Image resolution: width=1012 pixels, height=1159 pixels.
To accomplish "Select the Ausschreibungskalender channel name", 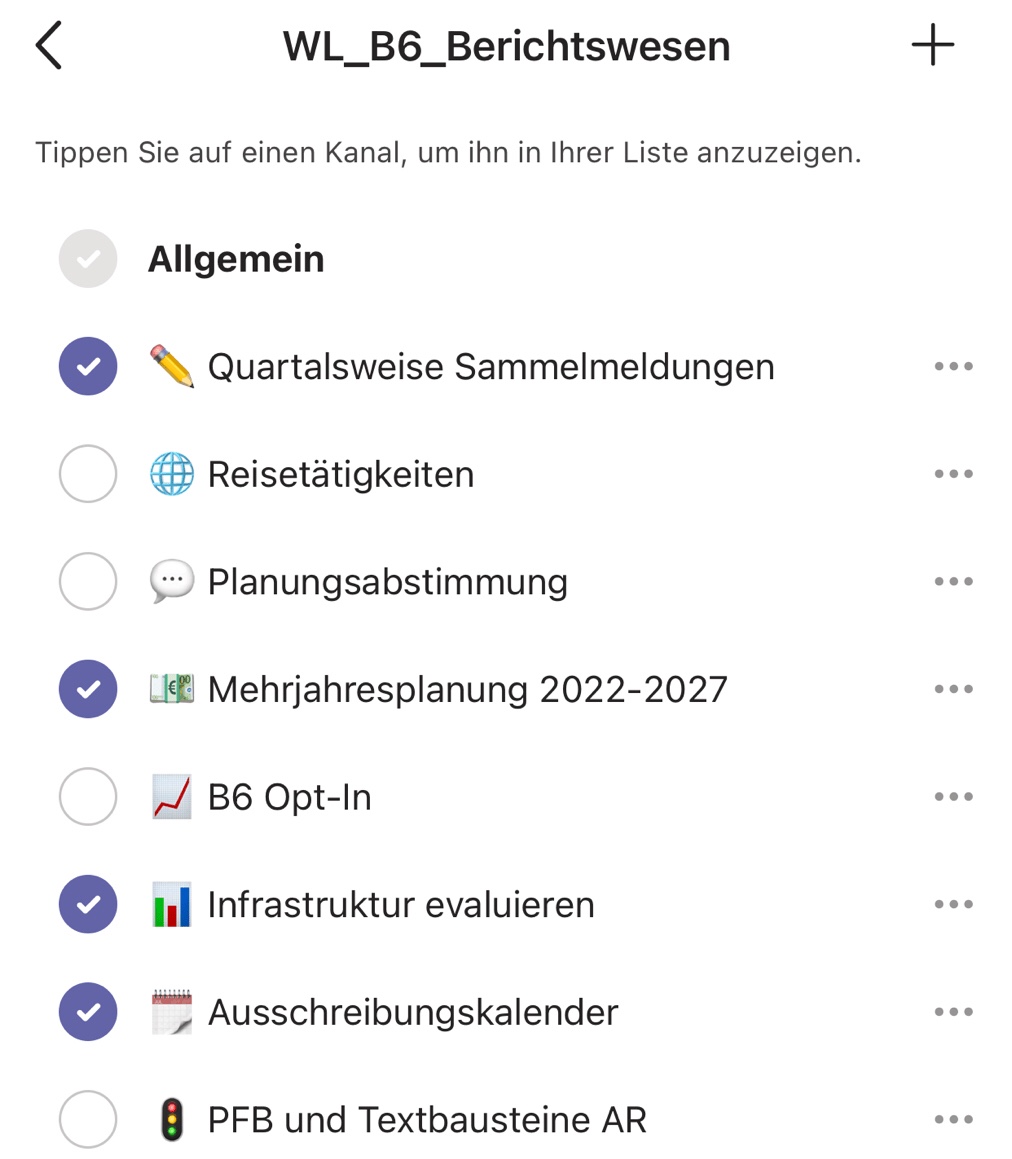I will pyautogui.click(x=412, y=1012).
